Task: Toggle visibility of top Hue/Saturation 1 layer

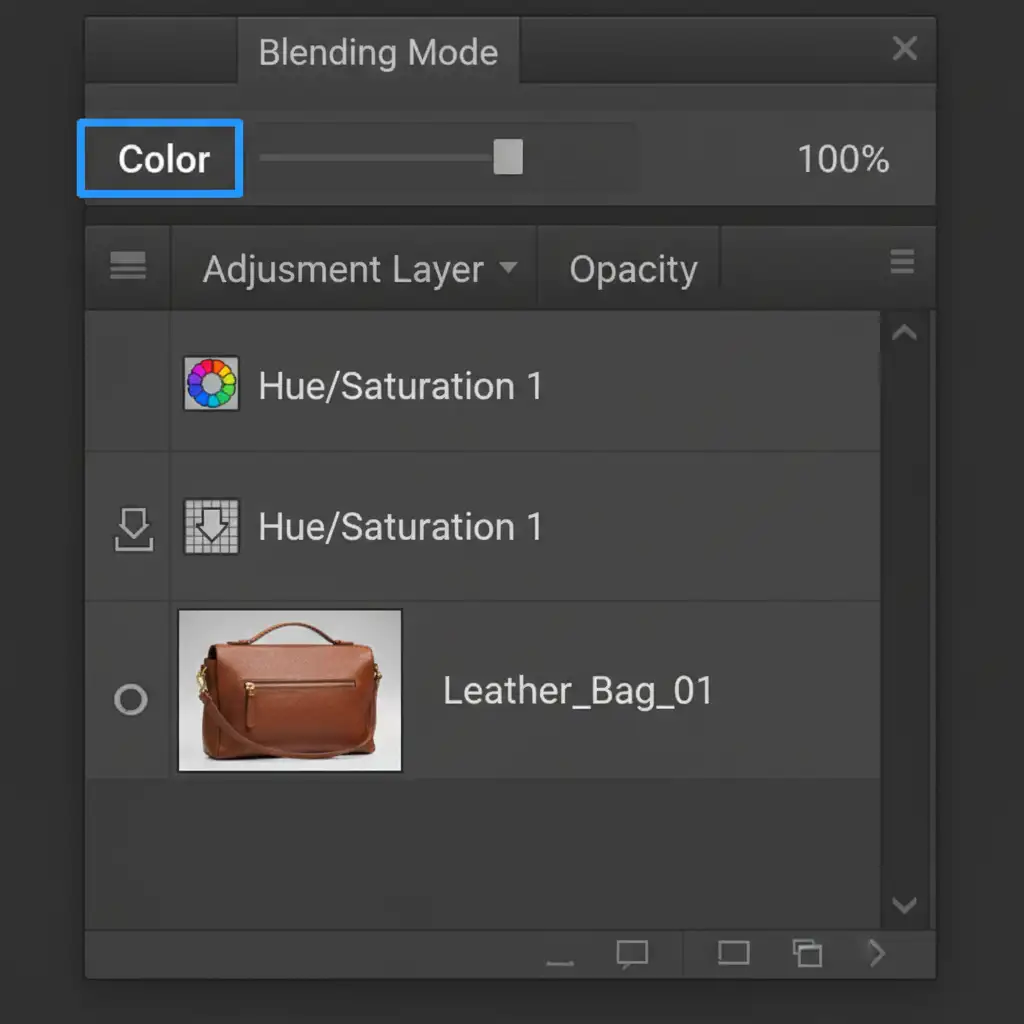Action: [129, 385]
